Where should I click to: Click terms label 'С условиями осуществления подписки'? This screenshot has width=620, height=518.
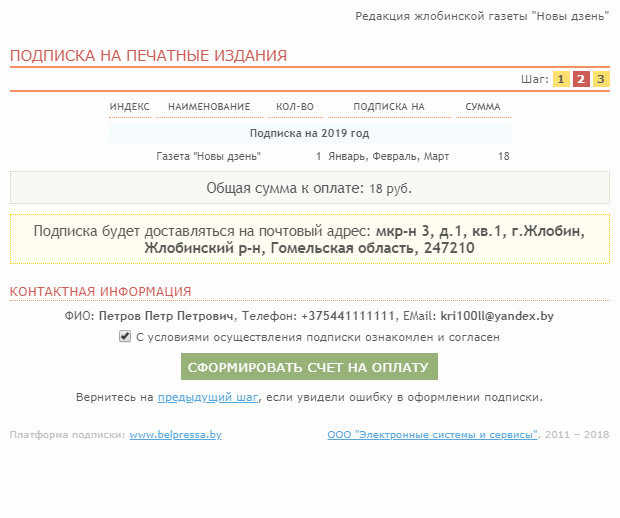(x=318, y=337)
